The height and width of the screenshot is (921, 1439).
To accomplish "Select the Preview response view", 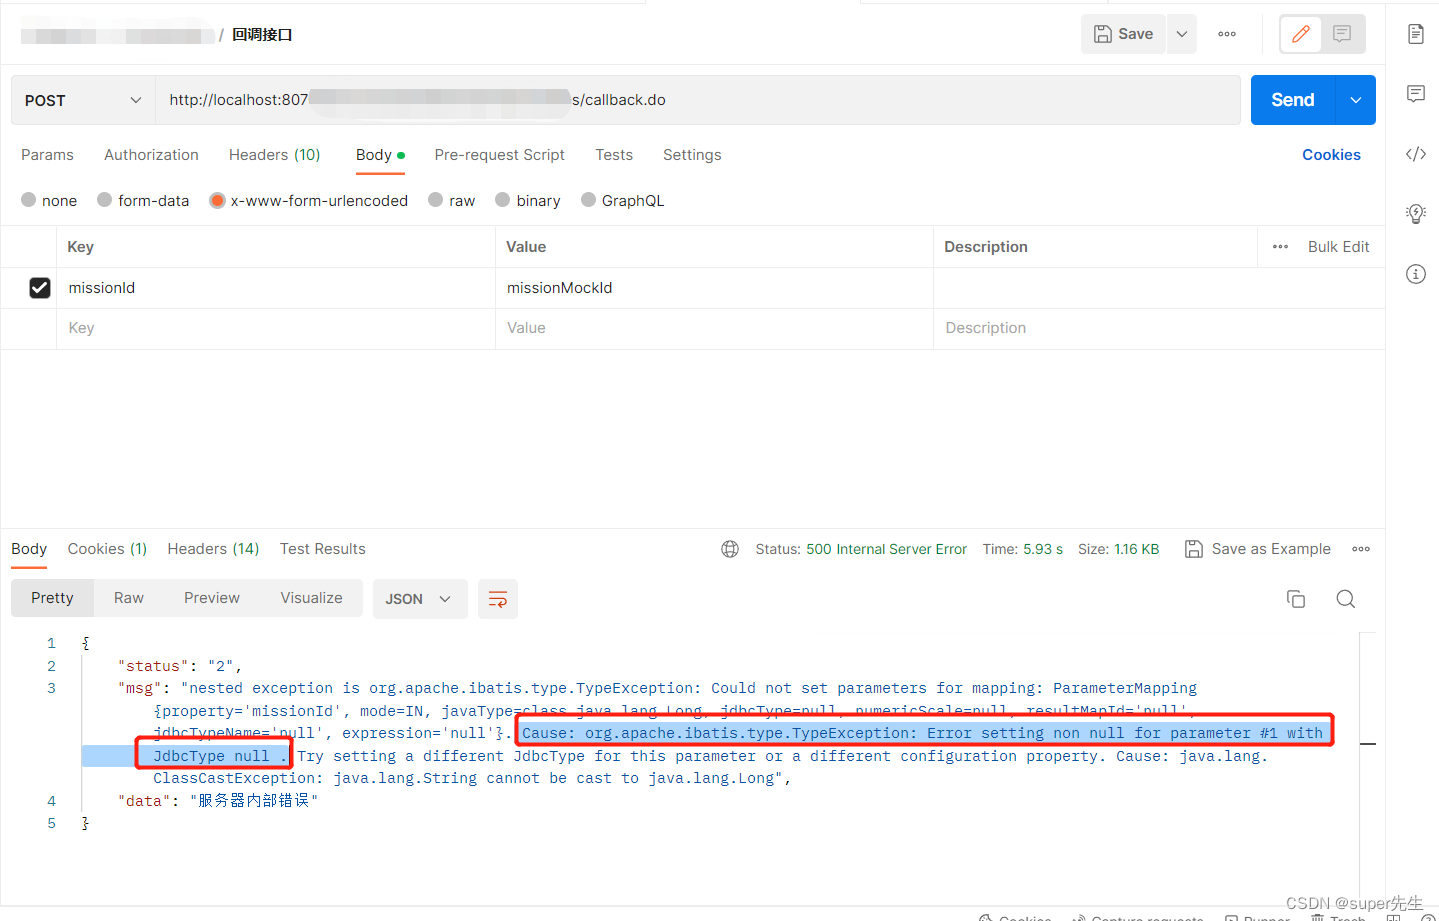I will (x=212, y=598).
